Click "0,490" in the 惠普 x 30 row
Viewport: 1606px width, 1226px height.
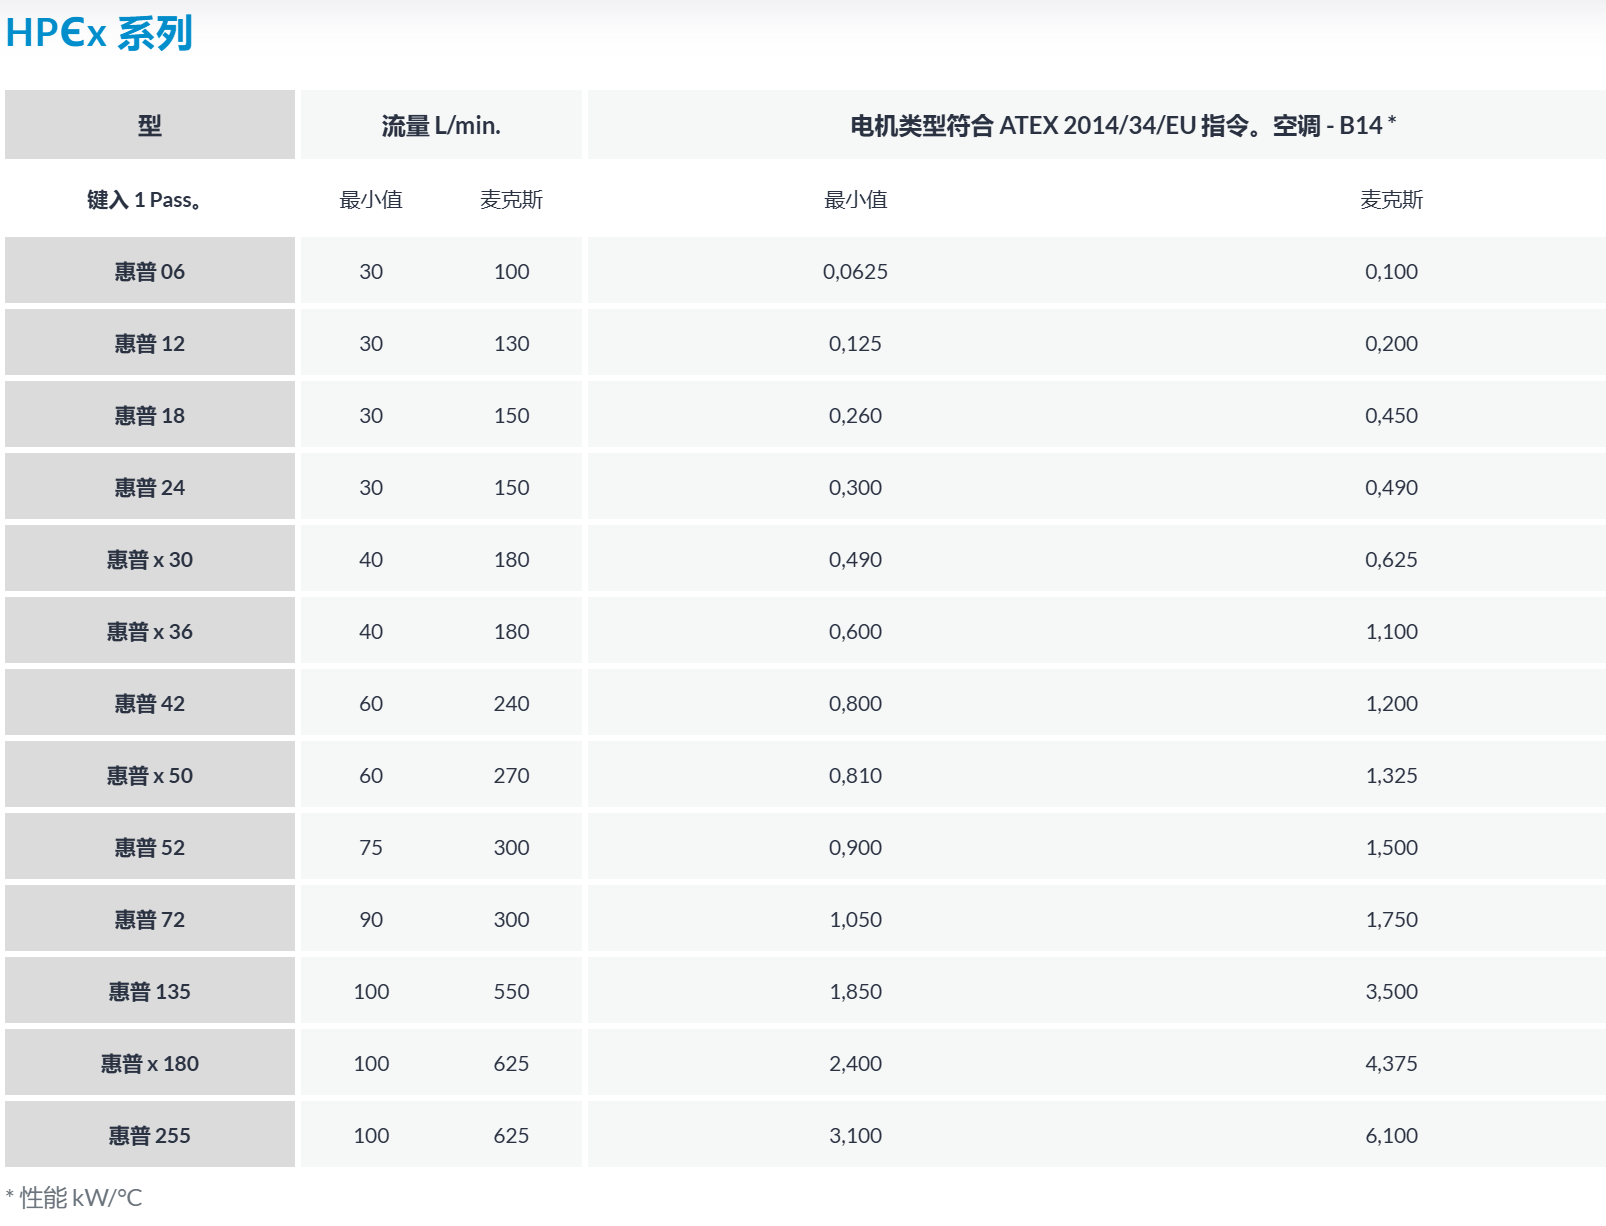click(856, 560)
